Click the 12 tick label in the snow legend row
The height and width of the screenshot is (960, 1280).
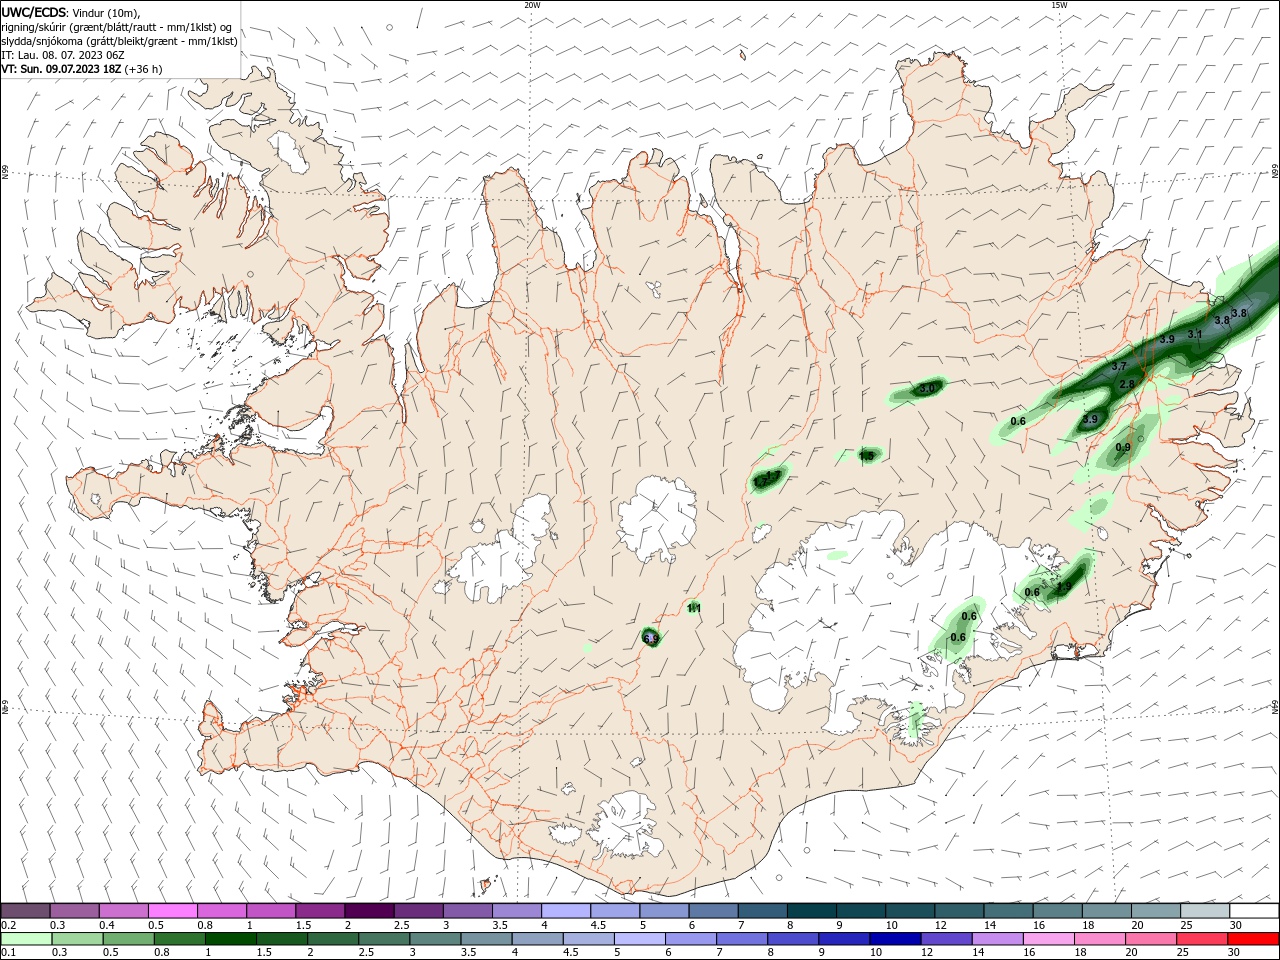coord(940,925)
